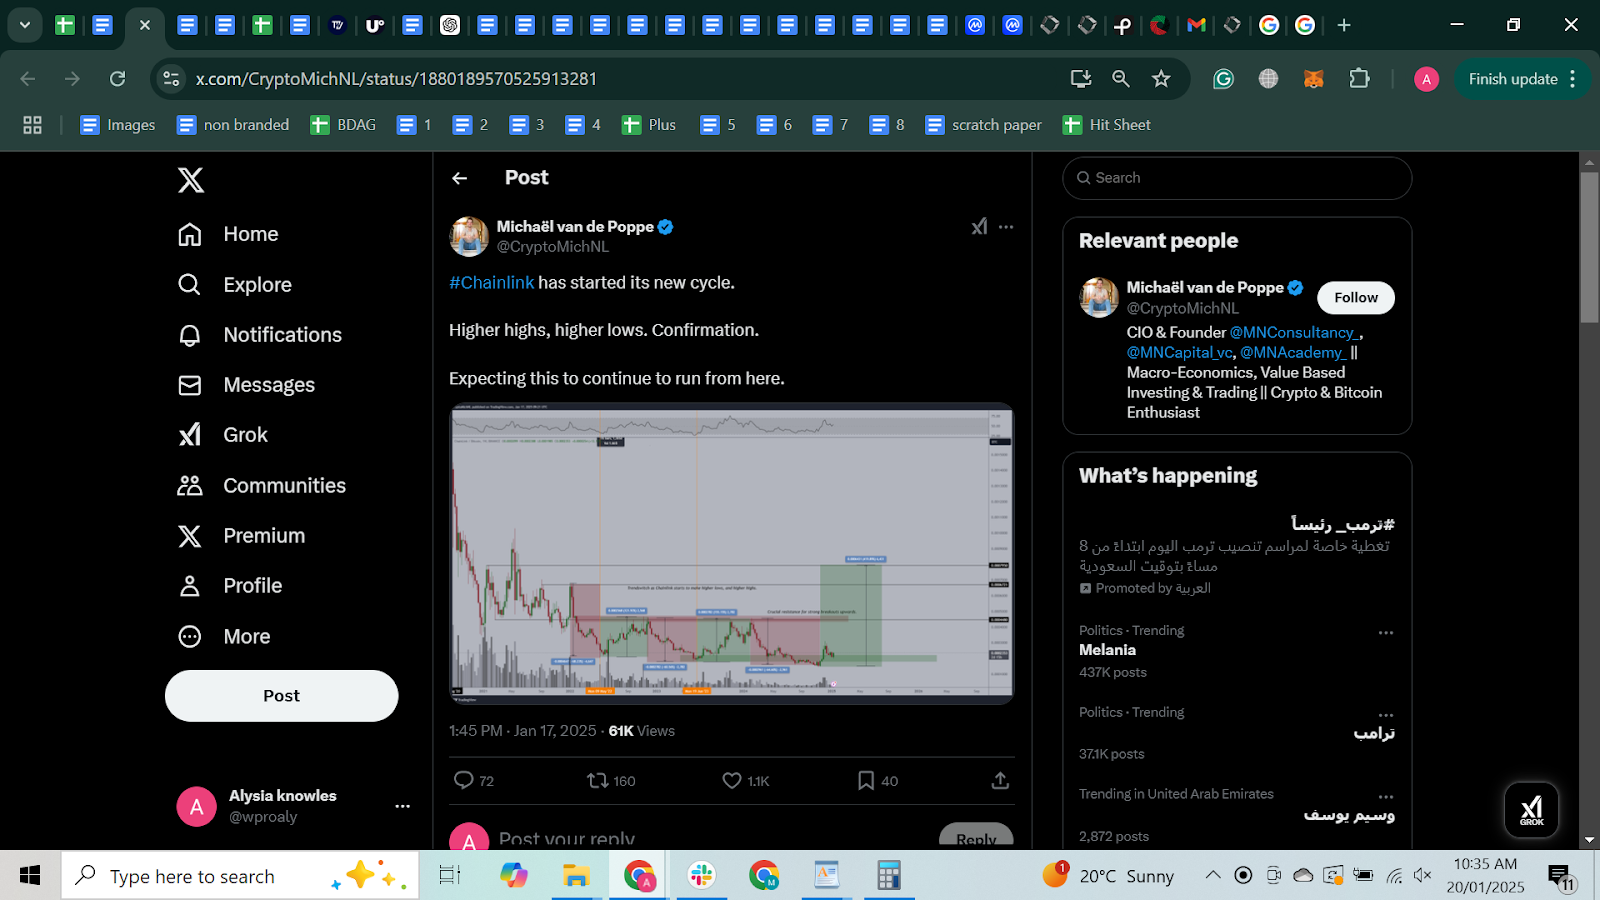The width and height of the screenshot is (1600, 900).
Task: Open the Explore page
Action: pyautogui.click(x=235, y=285)
